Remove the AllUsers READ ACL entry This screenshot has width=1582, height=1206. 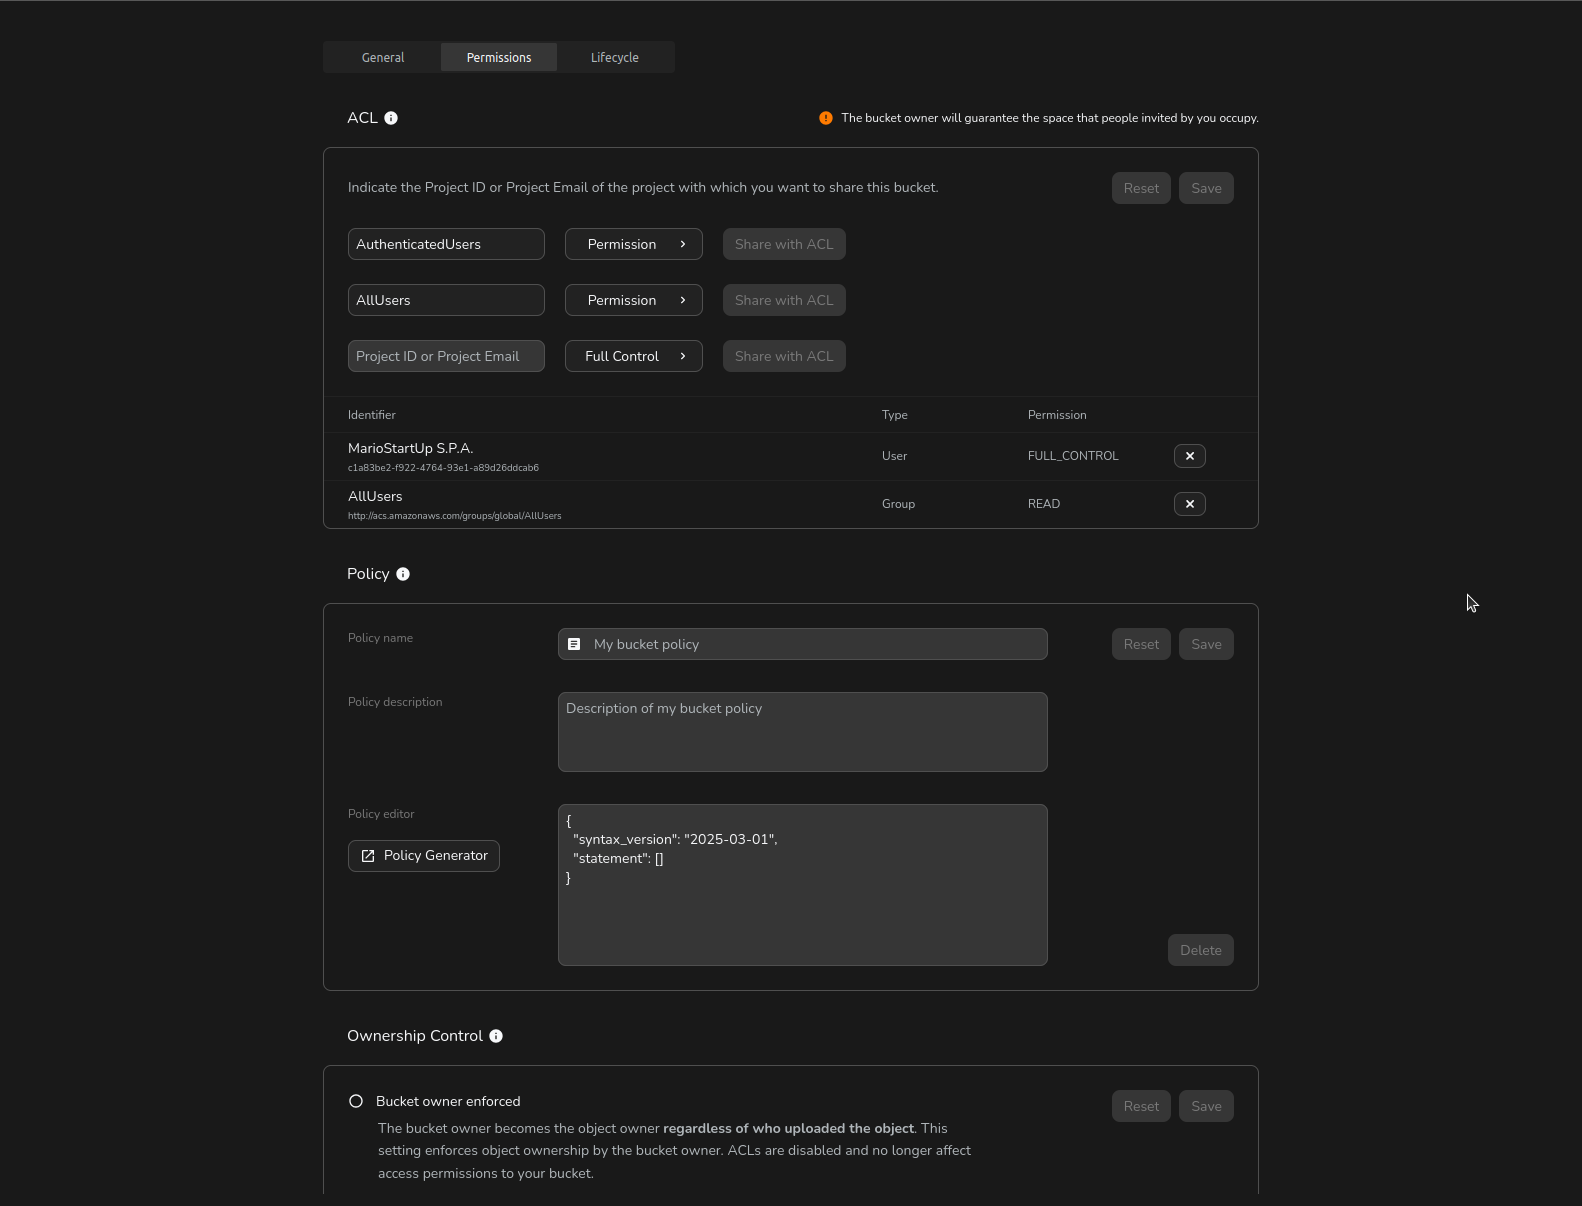coord(1189,504)
